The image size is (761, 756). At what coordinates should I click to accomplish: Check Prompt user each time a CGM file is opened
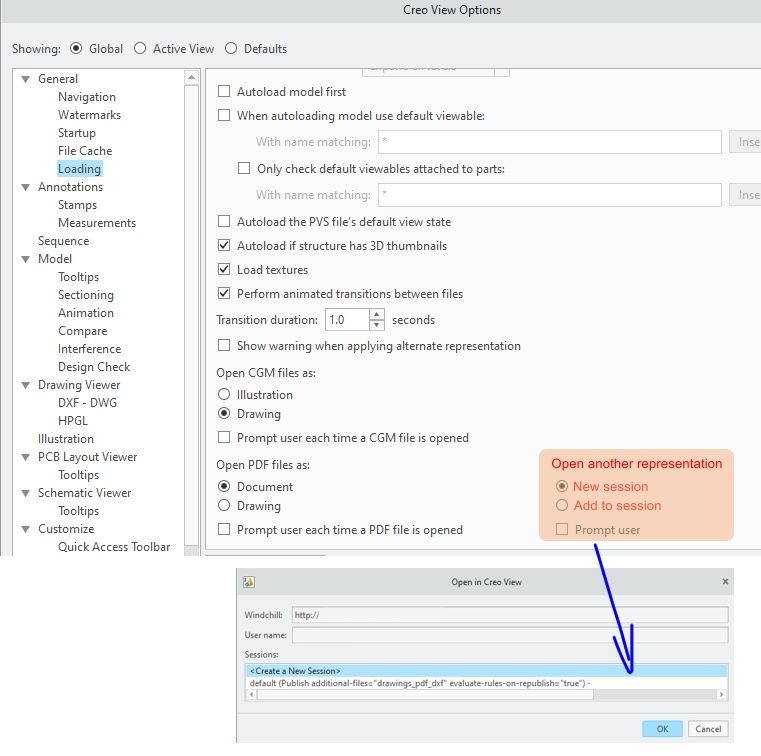(224, 438)
